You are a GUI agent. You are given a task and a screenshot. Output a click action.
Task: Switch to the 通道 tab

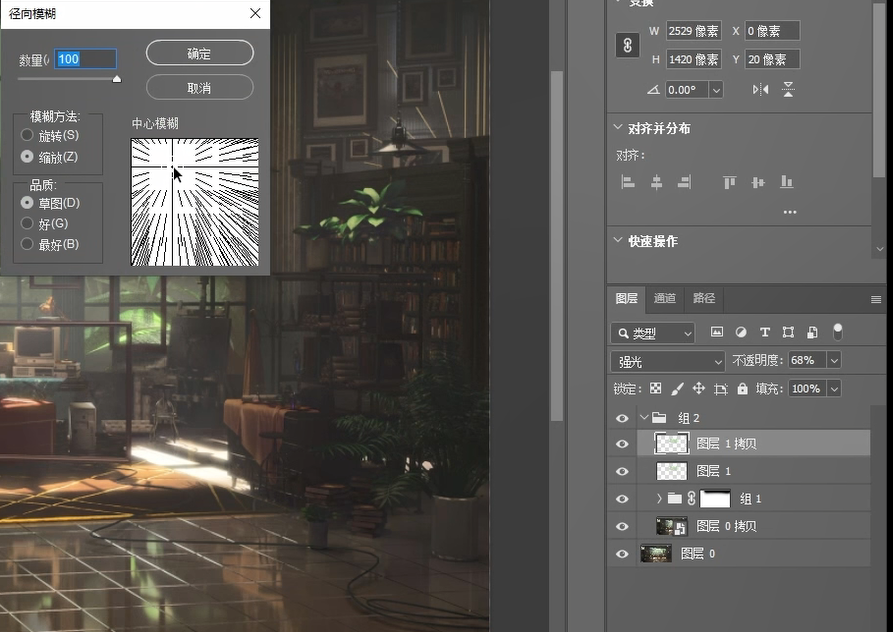point(665,298)
